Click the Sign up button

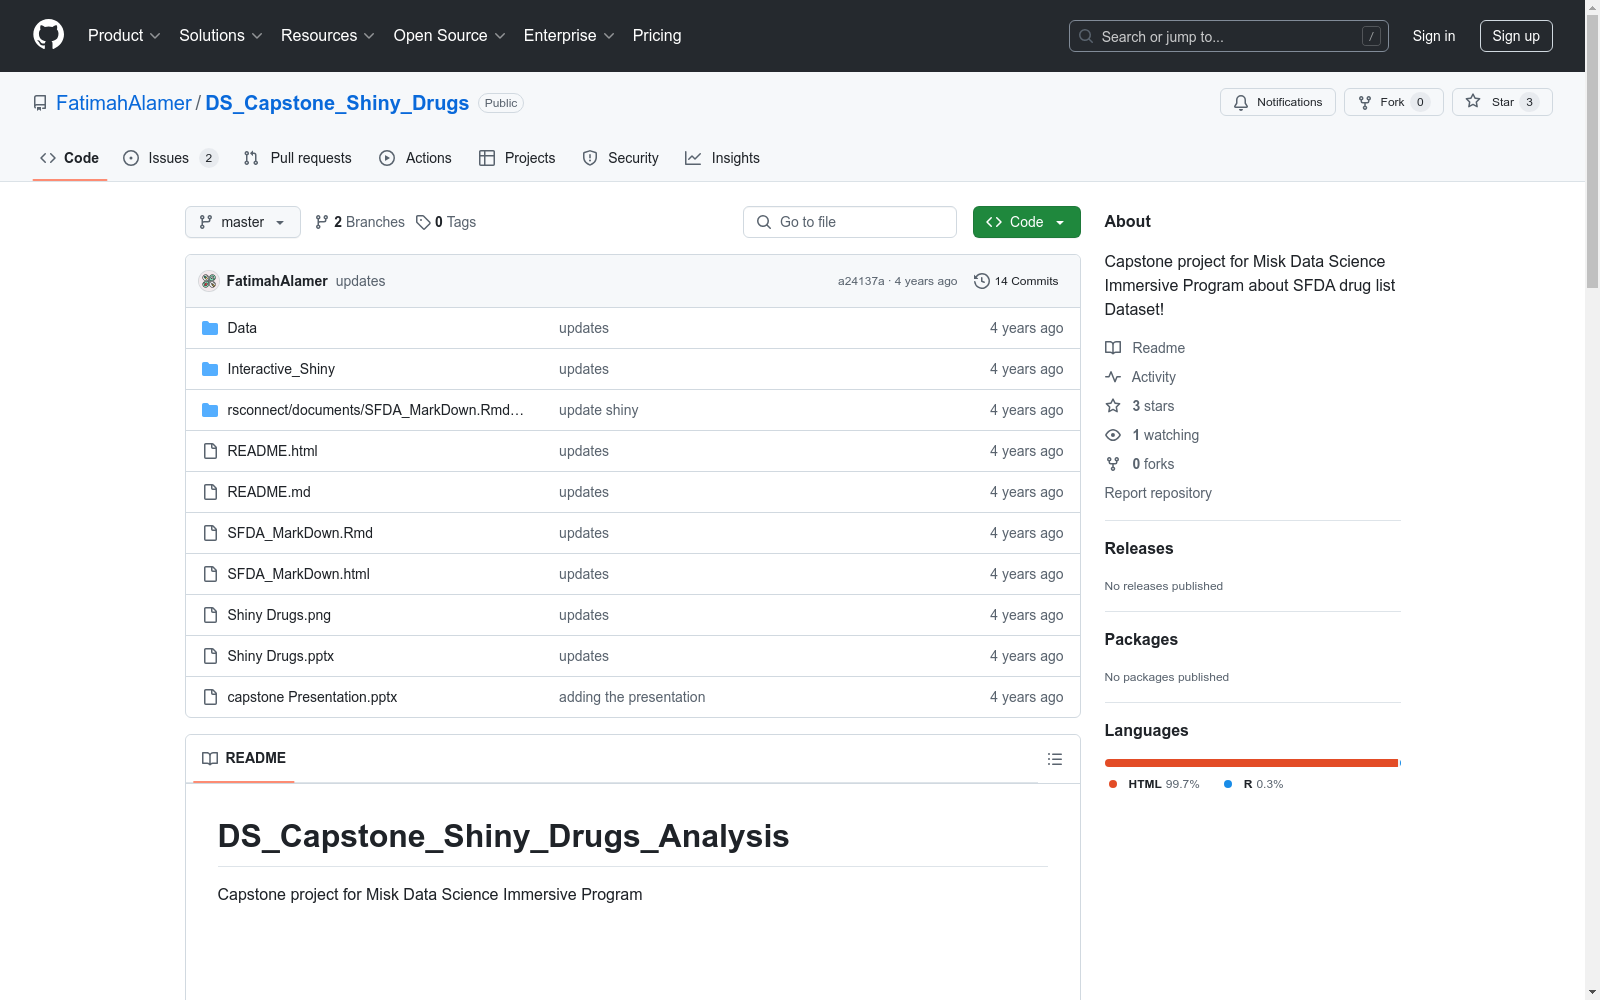point(1516,36)
